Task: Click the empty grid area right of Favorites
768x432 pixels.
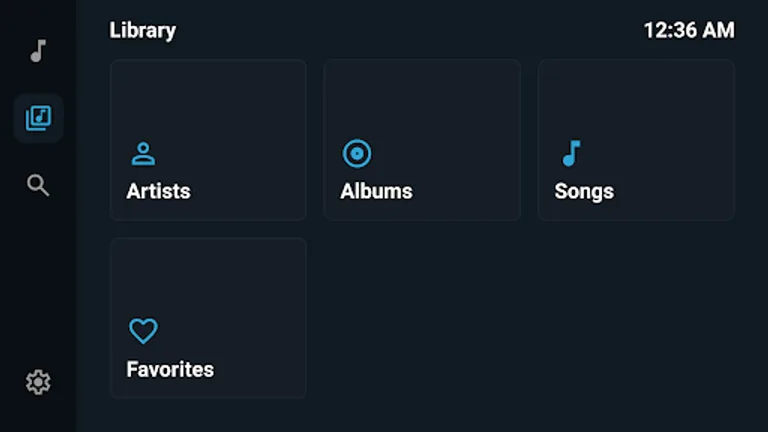Action: click(x=528, y=318)
